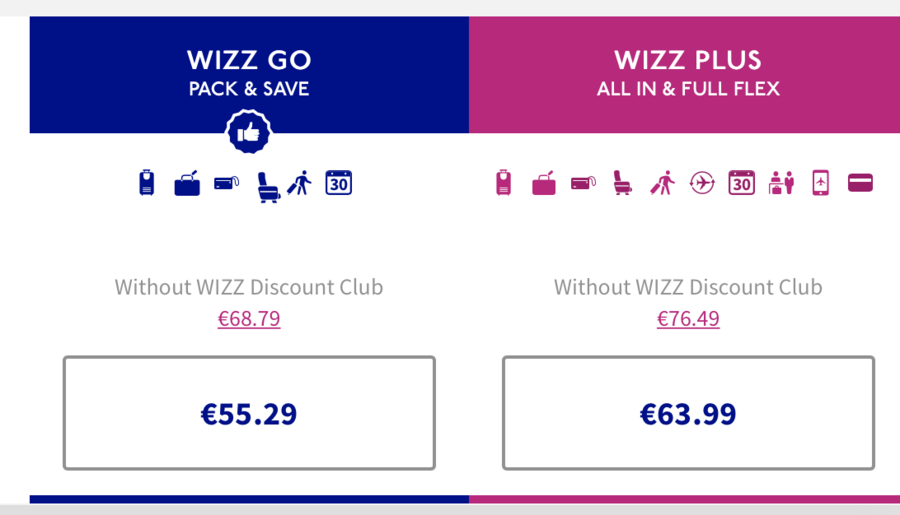Click WIZZ GO checked-in suitcase icon
The image size is (900, 515).
[147, 183]
